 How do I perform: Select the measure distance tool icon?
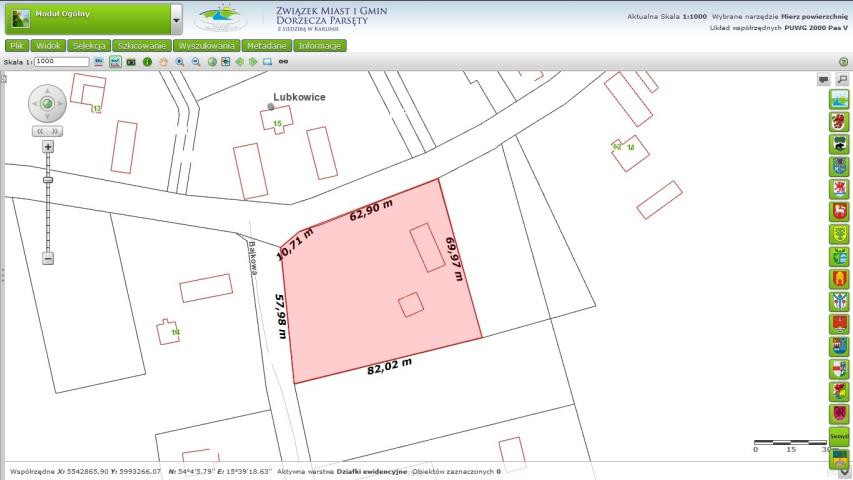coord(98,62)
